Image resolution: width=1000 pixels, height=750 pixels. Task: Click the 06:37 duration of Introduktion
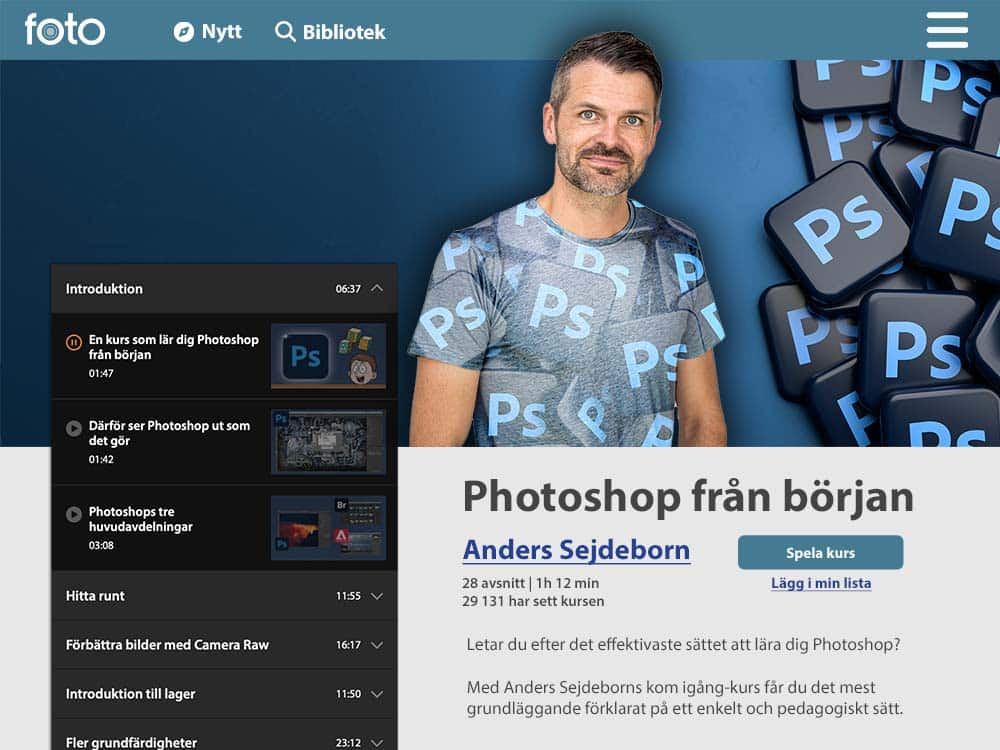[x=348, y=289]
